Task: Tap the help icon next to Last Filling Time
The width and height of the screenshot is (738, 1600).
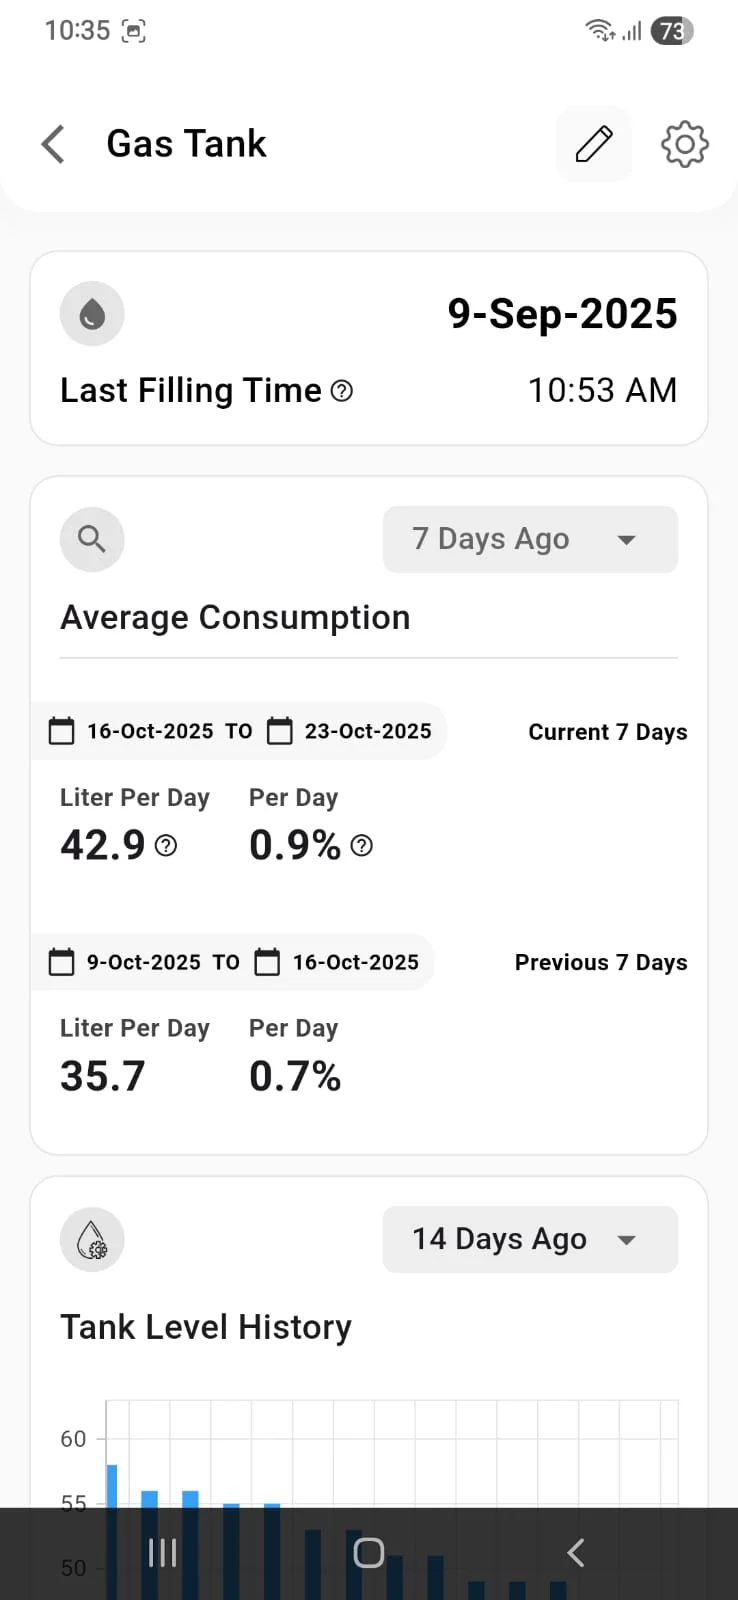Action: 342,391
